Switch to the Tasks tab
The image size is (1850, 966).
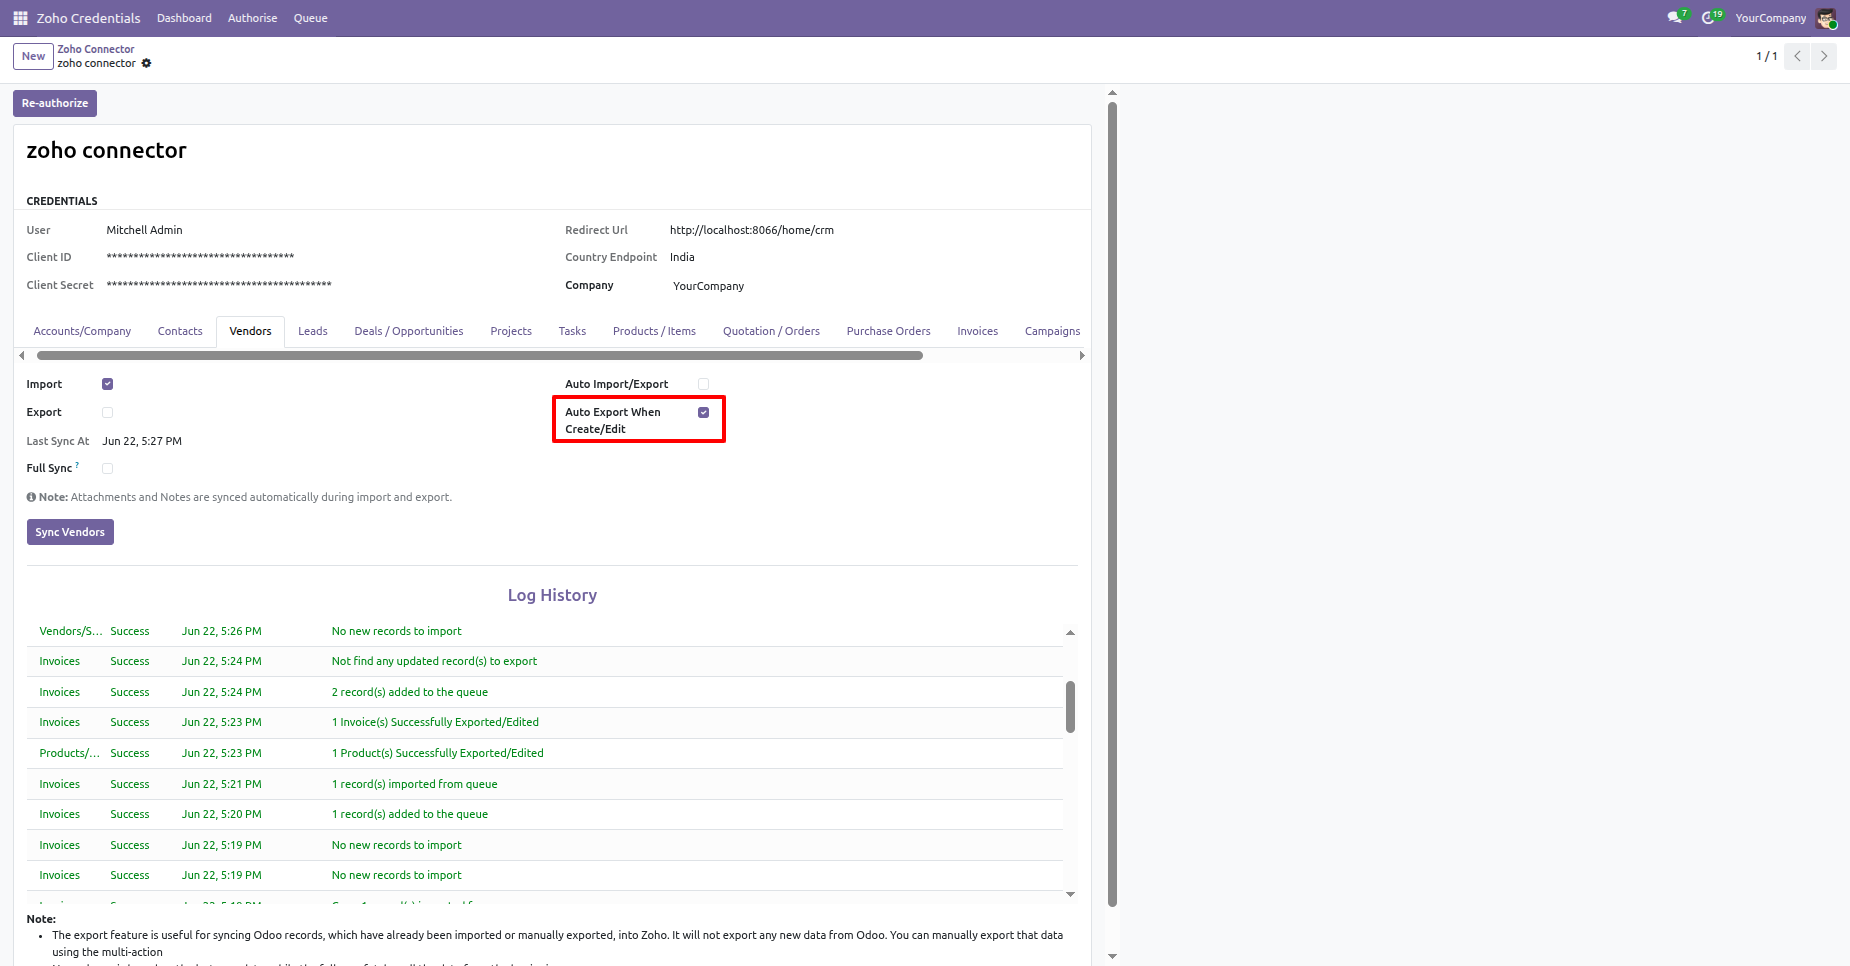(572, 331)
